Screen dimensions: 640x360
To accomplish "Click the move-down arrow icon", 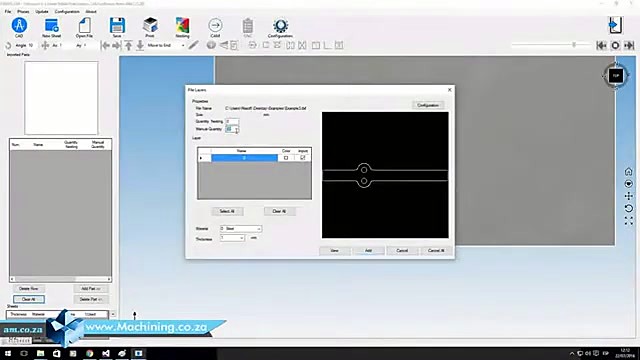I will pos(140,45).
